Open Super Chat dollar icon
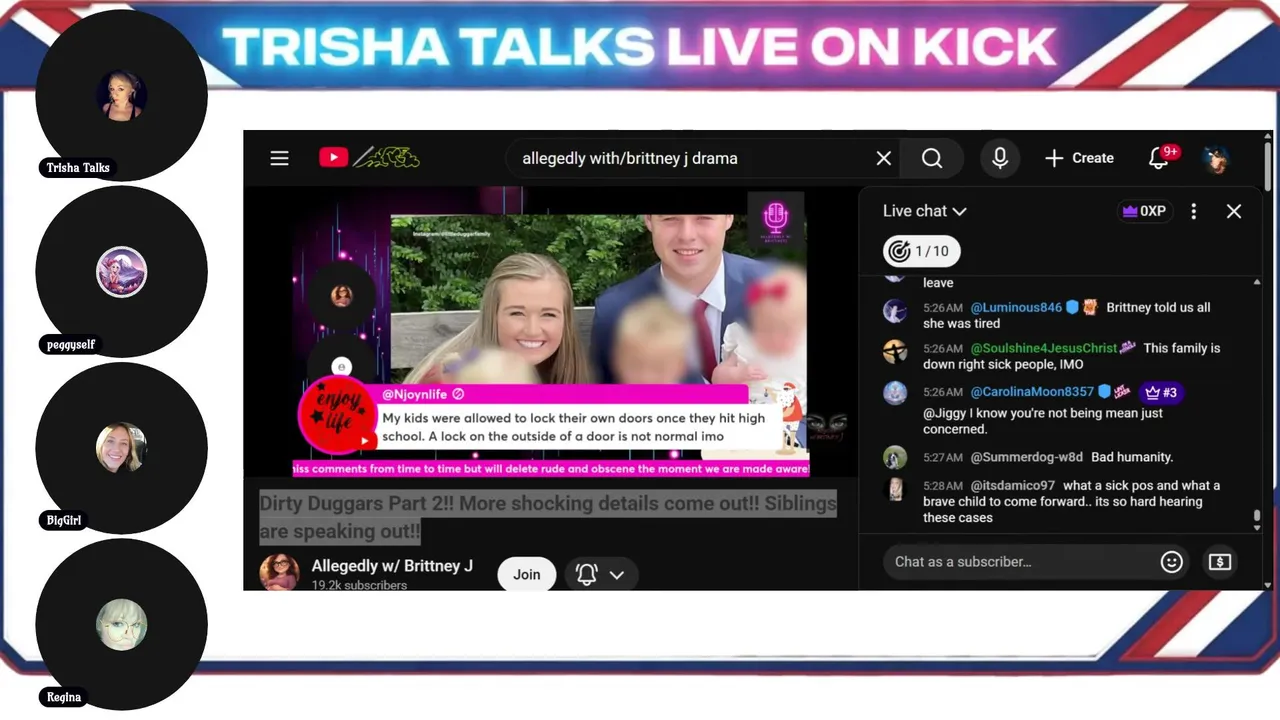1280x720 pixels. tap(1220, 562)
